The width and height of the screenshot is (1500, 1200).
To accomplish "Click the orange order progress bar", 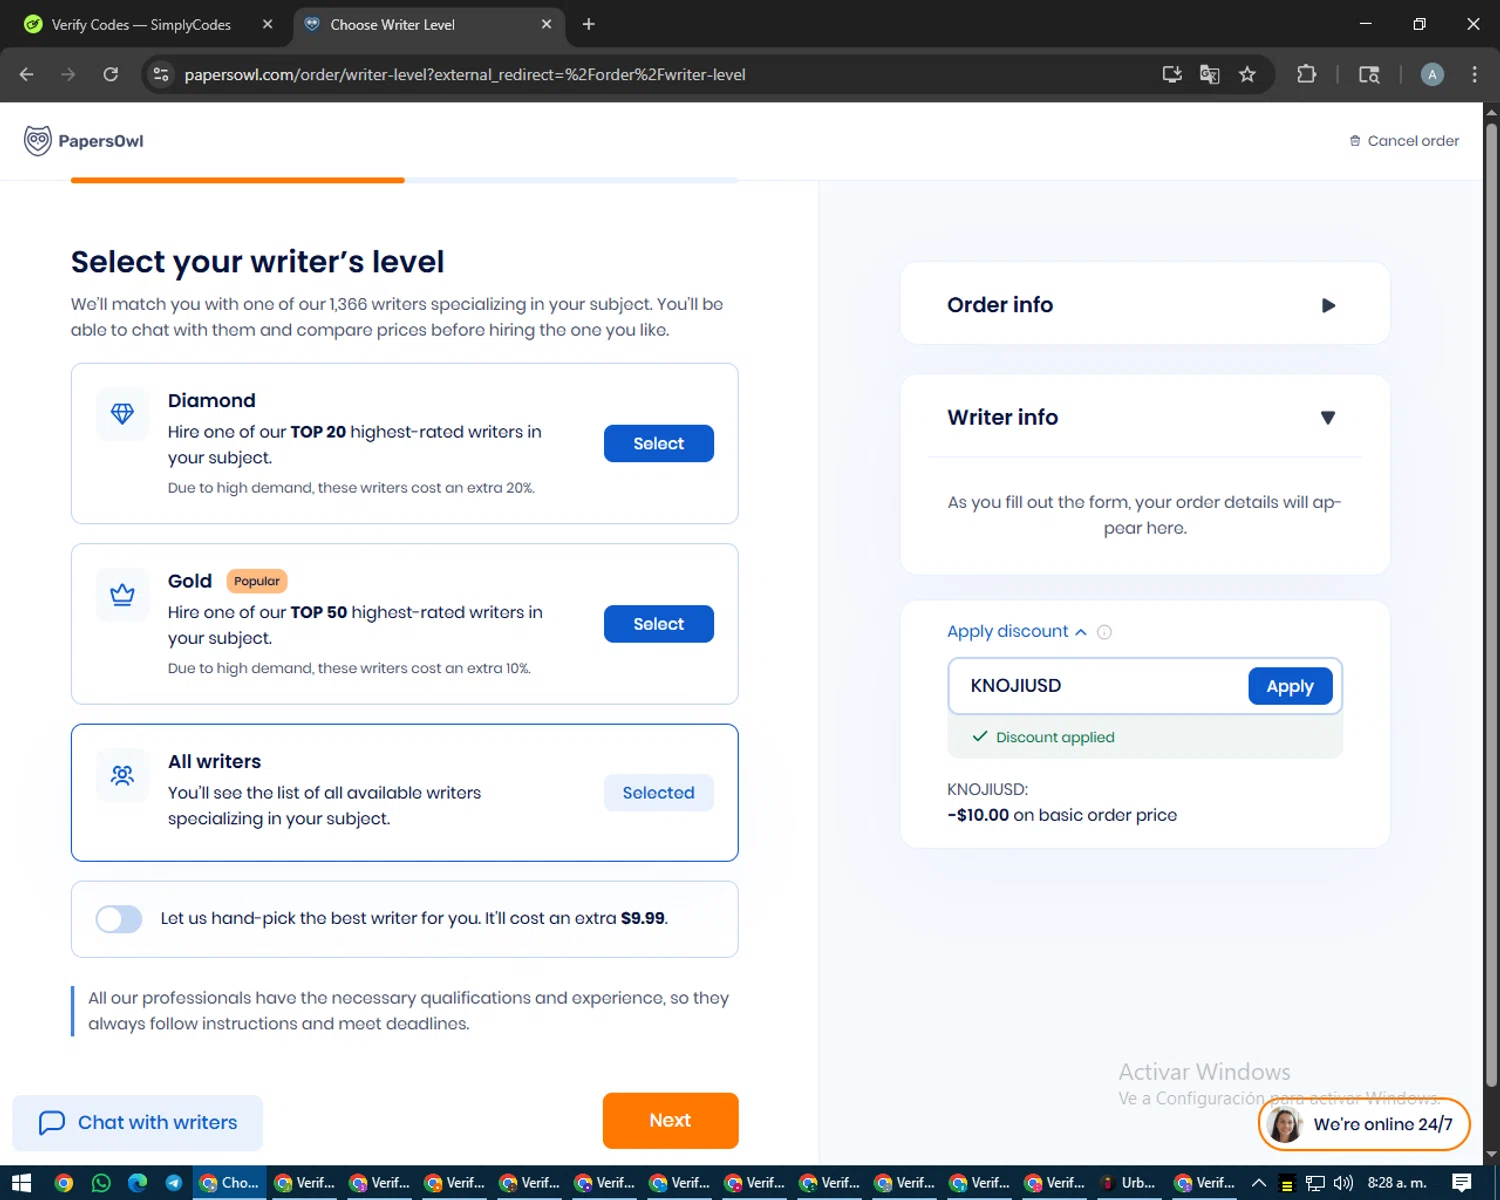I will tap(238, 180).
